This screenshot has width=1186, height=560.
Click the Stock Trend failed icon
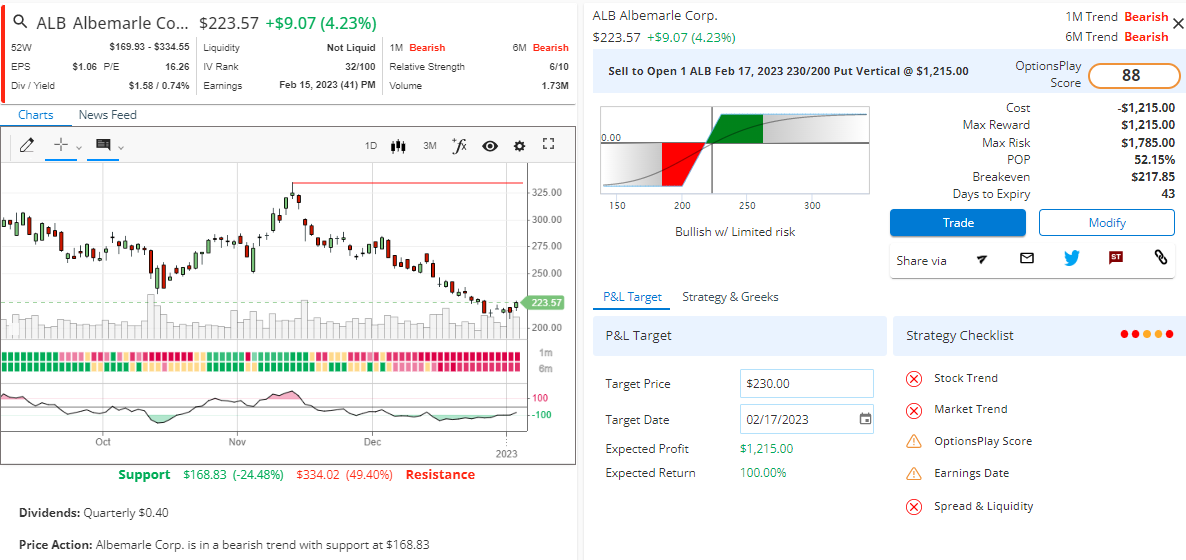tap(914, 378)
